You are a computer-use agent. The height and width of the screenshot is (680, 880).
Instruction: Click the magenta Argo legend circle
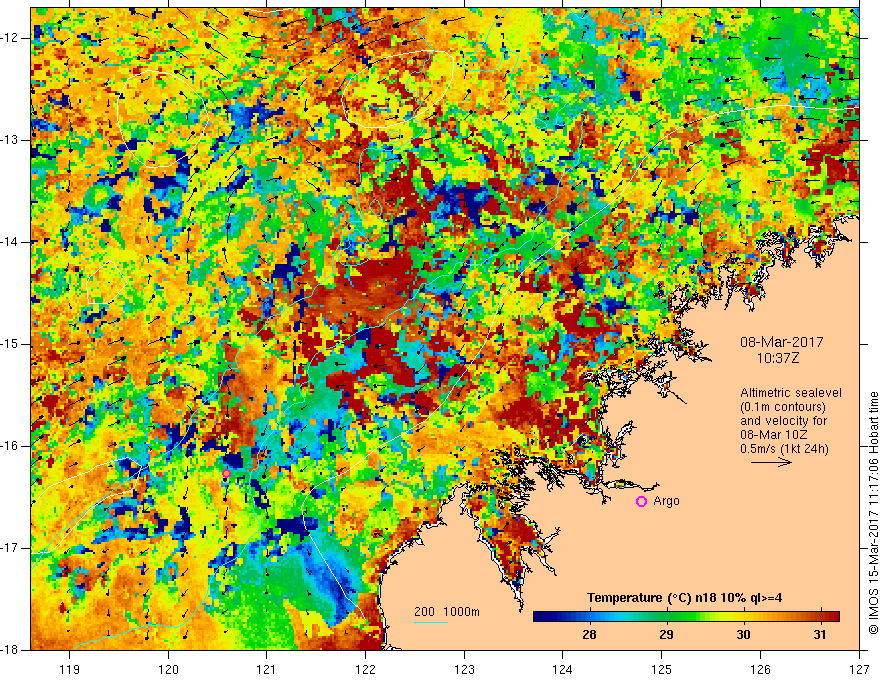click(x=641, y=501)
